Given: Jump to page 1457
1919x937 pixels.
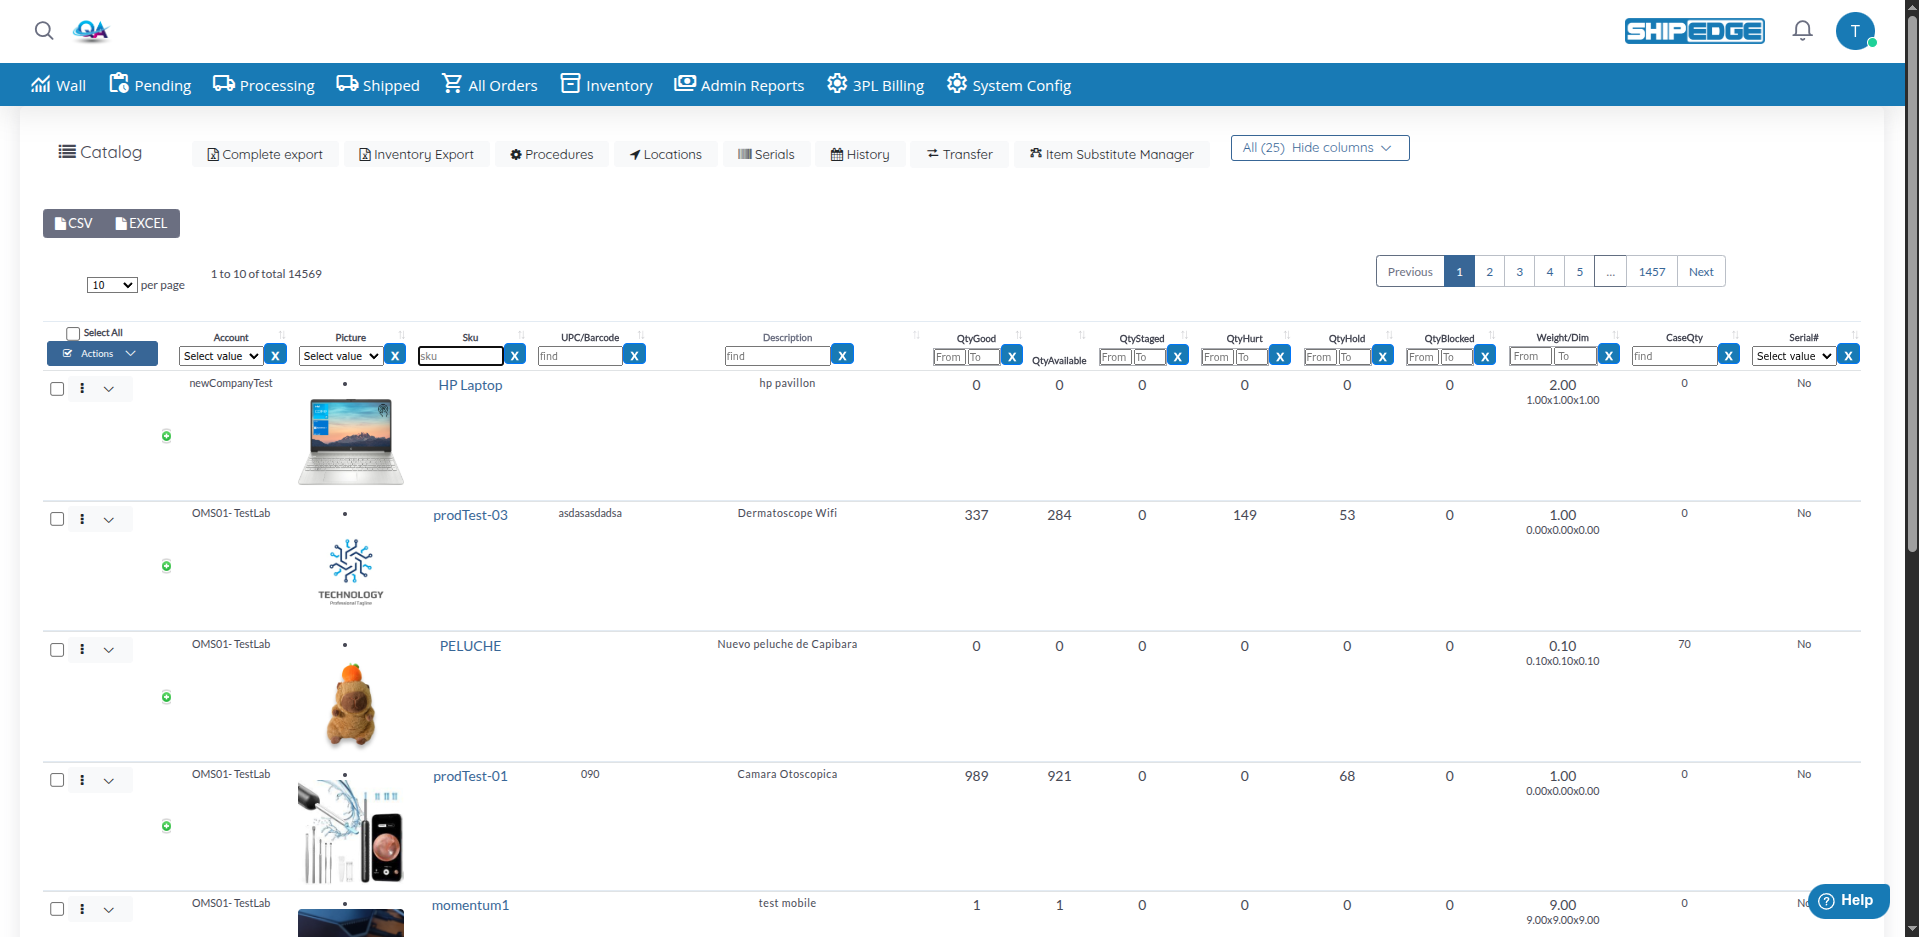Looking at the screenshot, I should coord(1652,272).
